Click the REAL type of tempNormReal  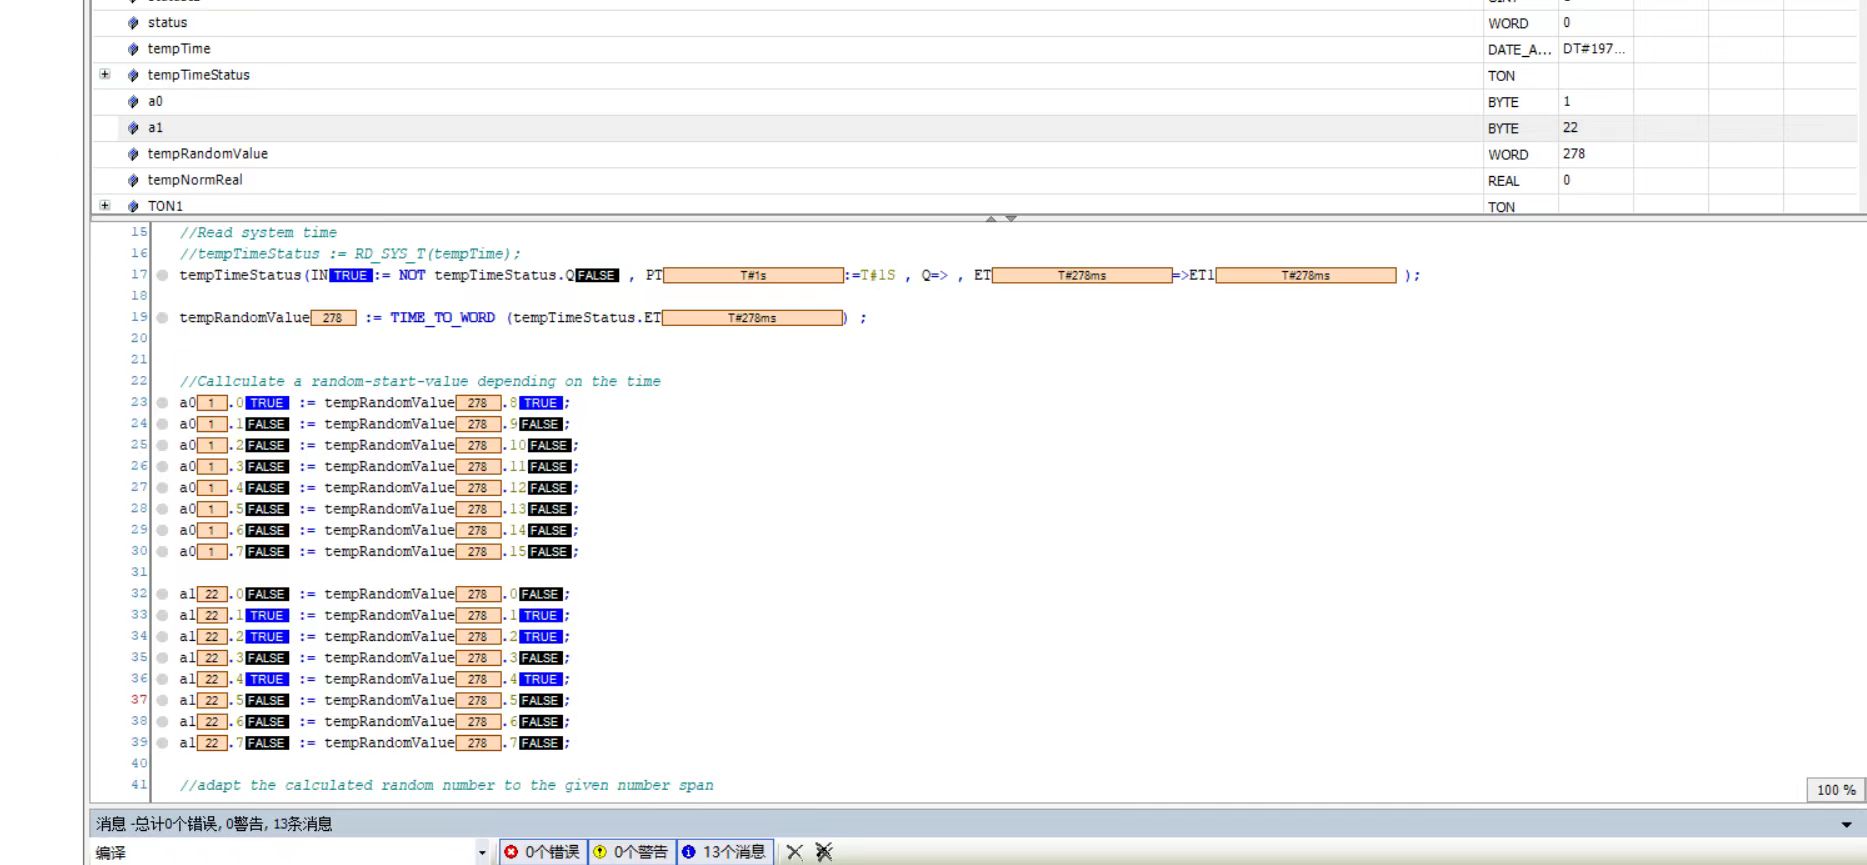(x=1503, y=181)
